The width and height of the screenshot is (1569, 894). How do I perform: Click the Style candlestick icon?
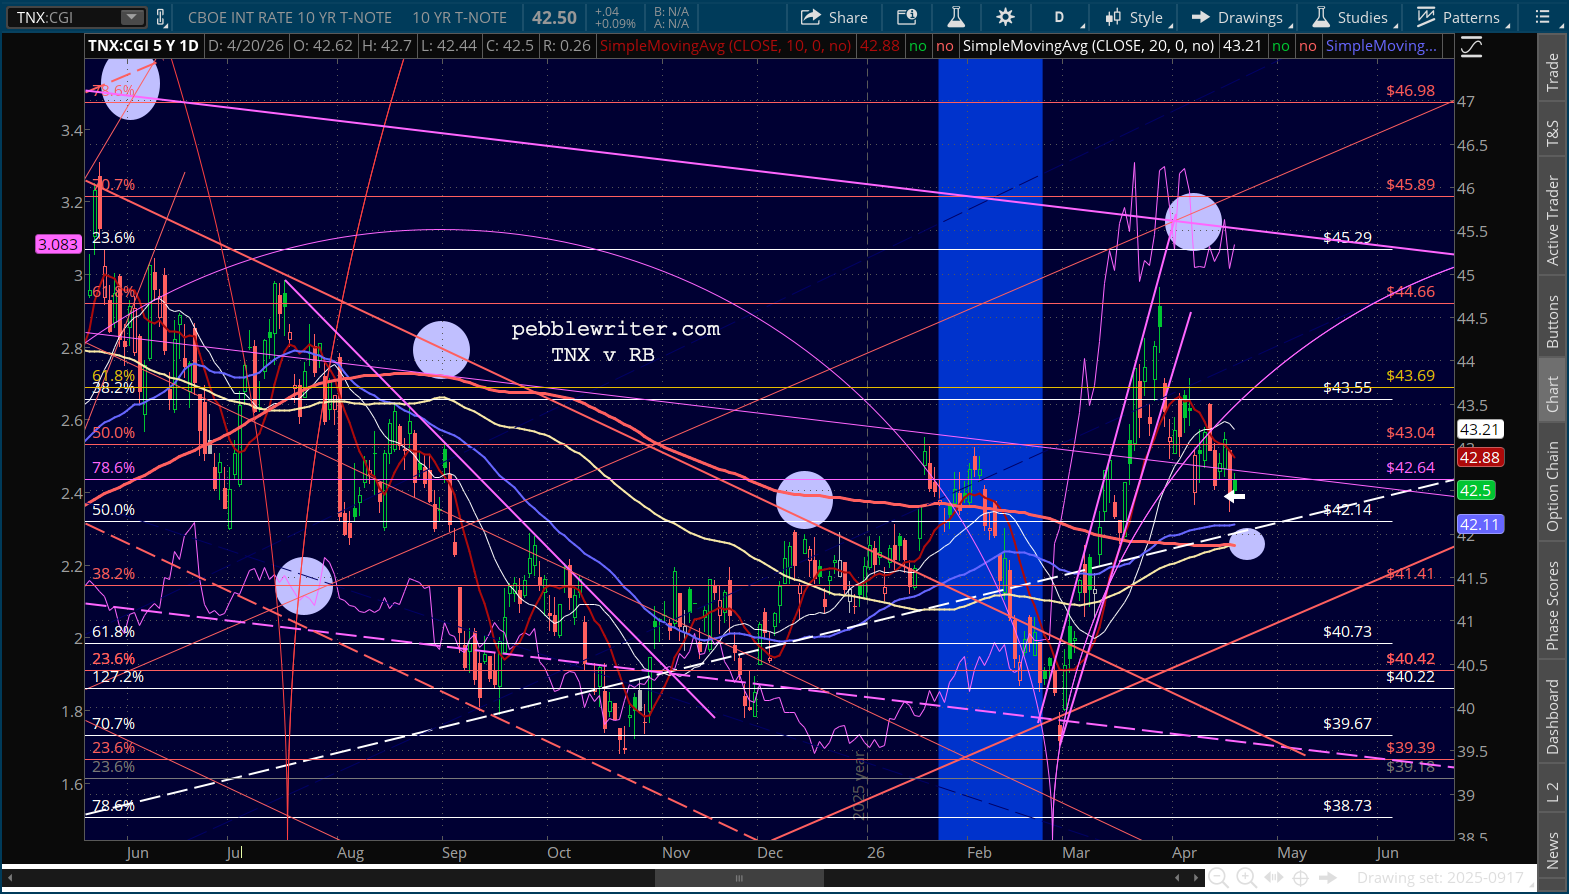click(x=1113, y=17)
